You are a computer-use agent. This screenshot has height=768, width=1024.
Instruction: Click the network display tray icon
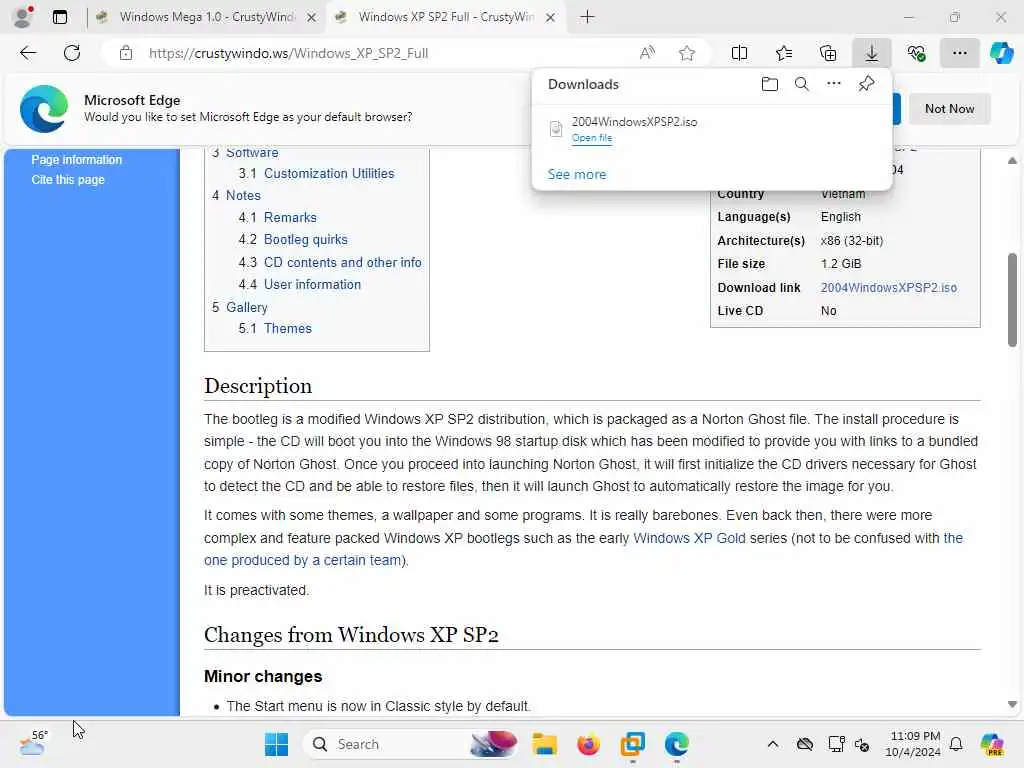836,744
